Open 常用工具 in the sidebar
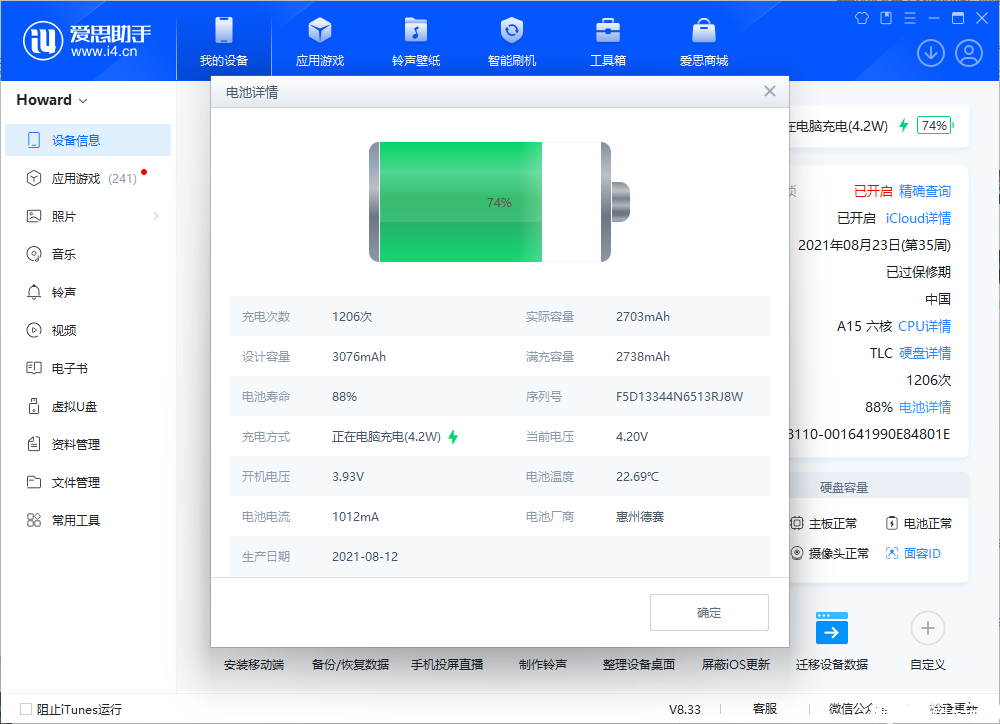This screenshot has width=1000, height=724. click(x=88, y=521)
